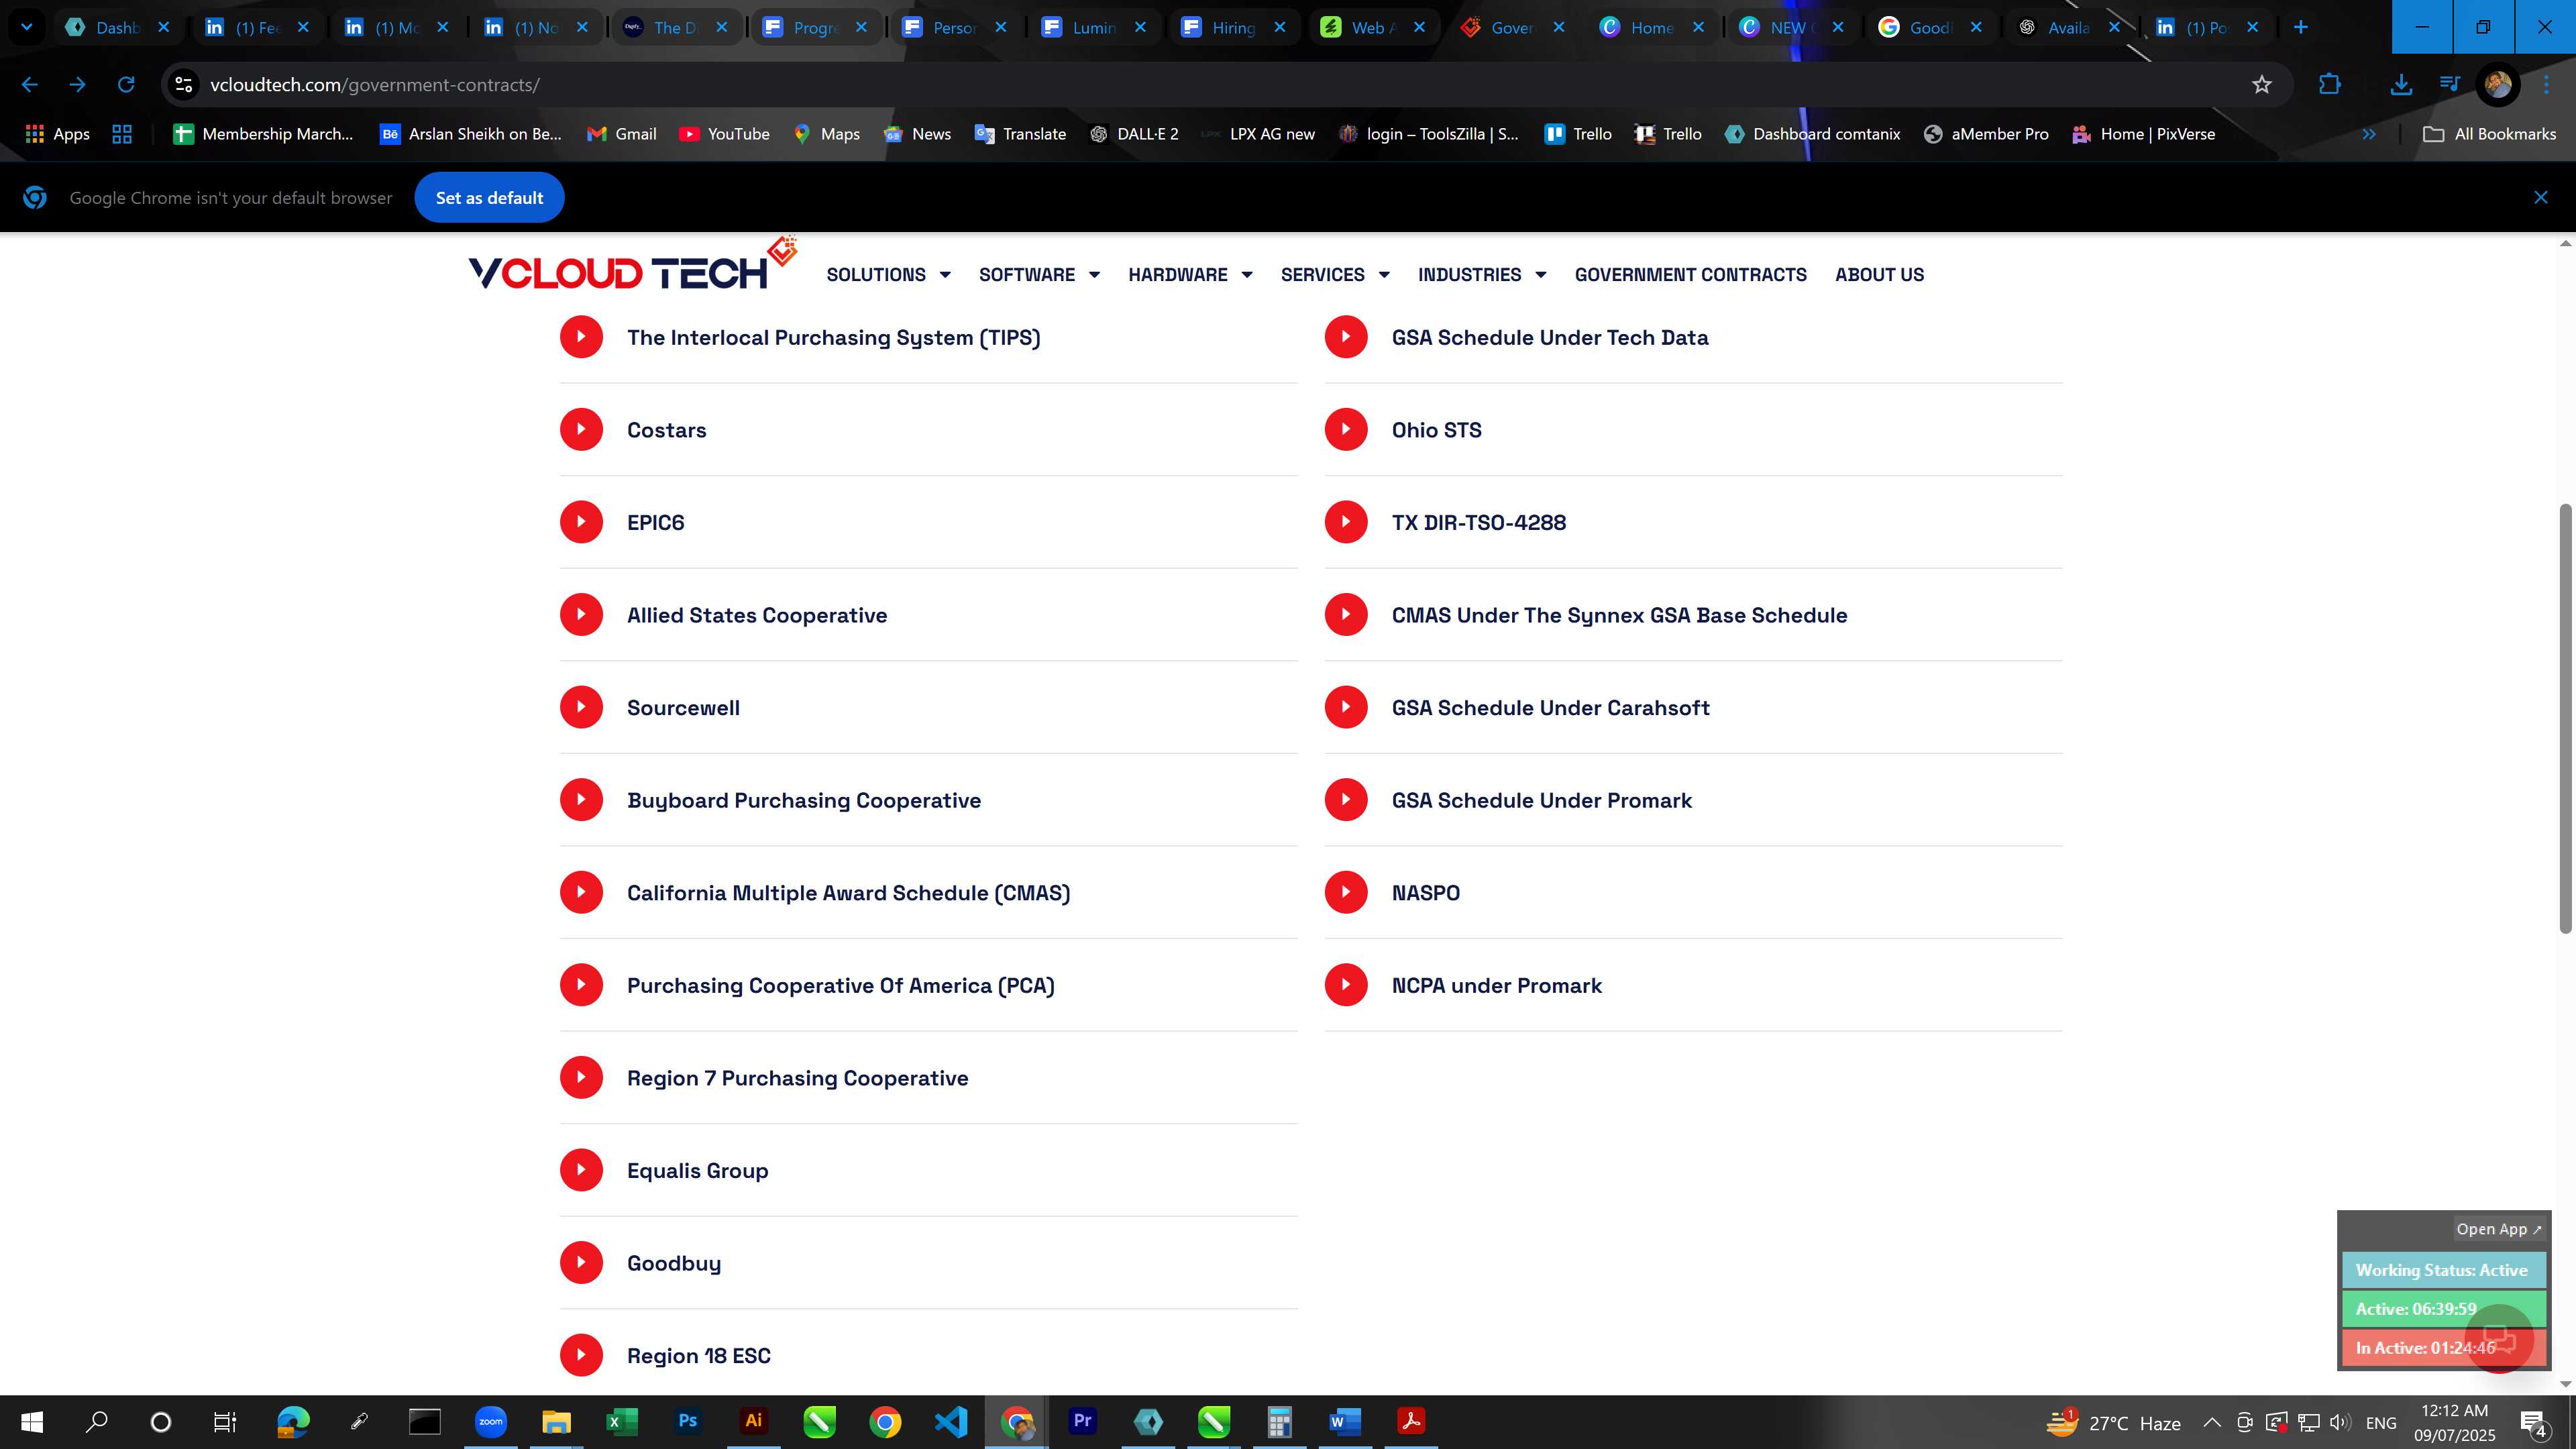The image size is (2576, 1449).
Task: Open Gmail bookmark
Action: 621,134
